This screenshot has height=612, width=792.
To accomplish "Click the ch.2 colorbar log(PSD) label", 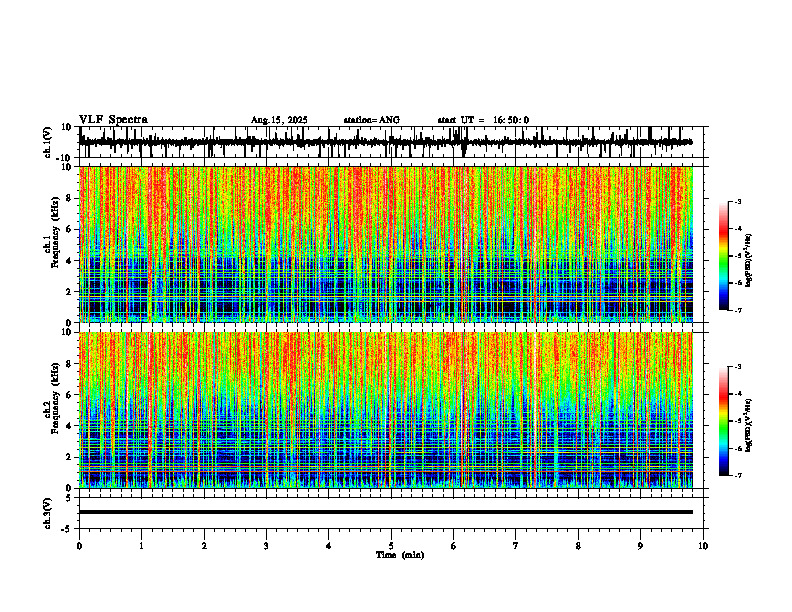I will pos(749,425).
